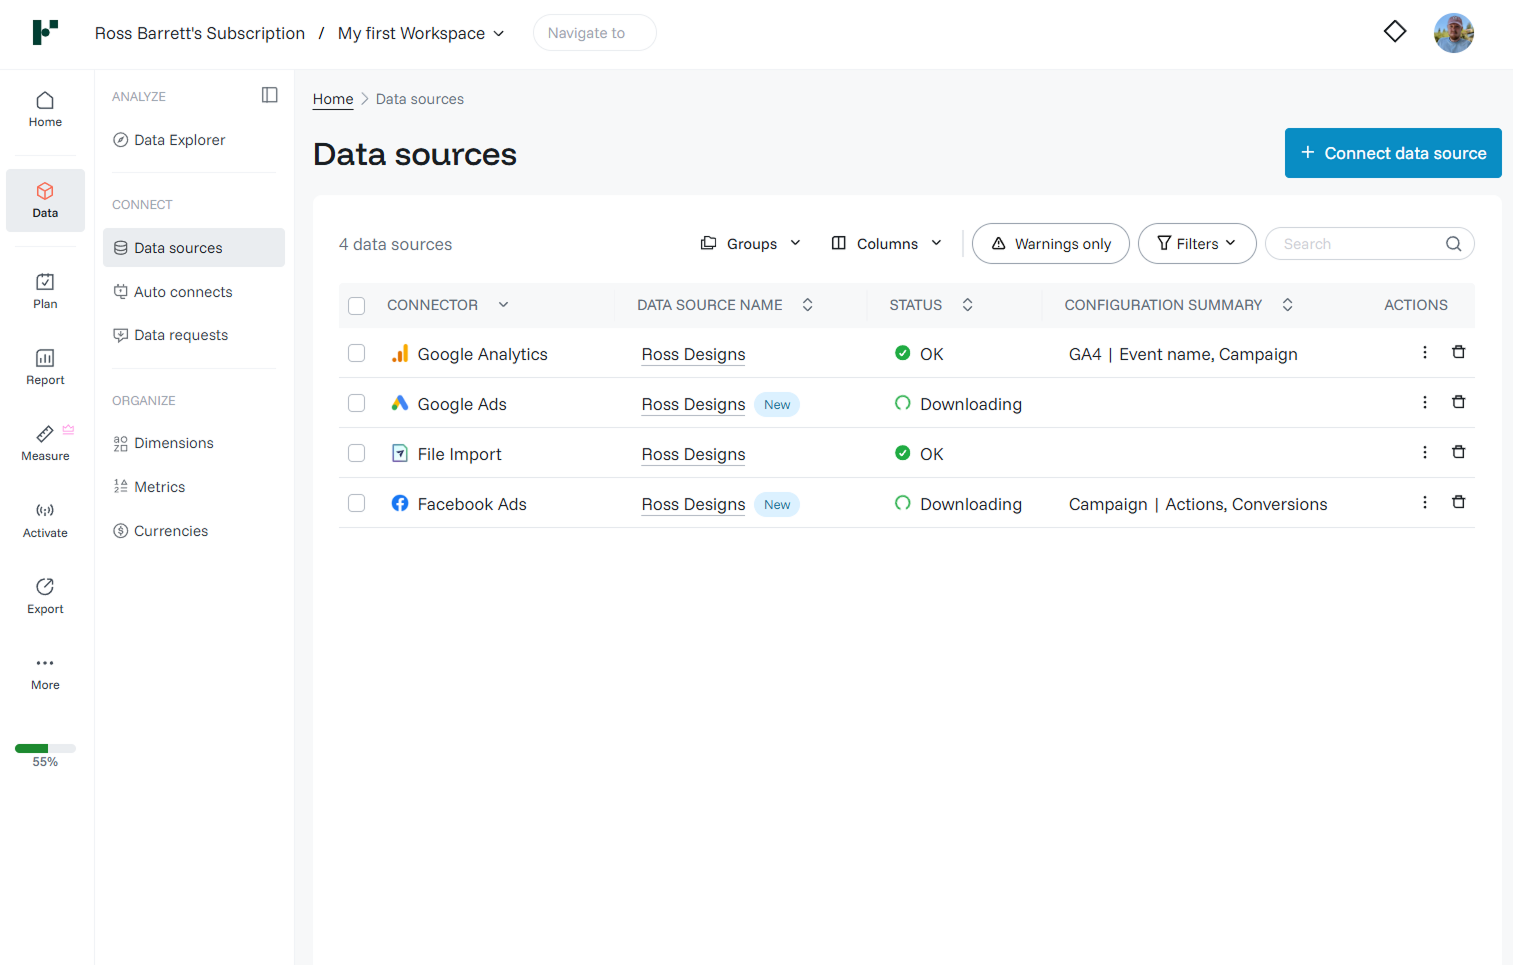Check the Facebook Ads row checkbox
The width and height of the screenshot is (1513, 965).
(357, 503)
